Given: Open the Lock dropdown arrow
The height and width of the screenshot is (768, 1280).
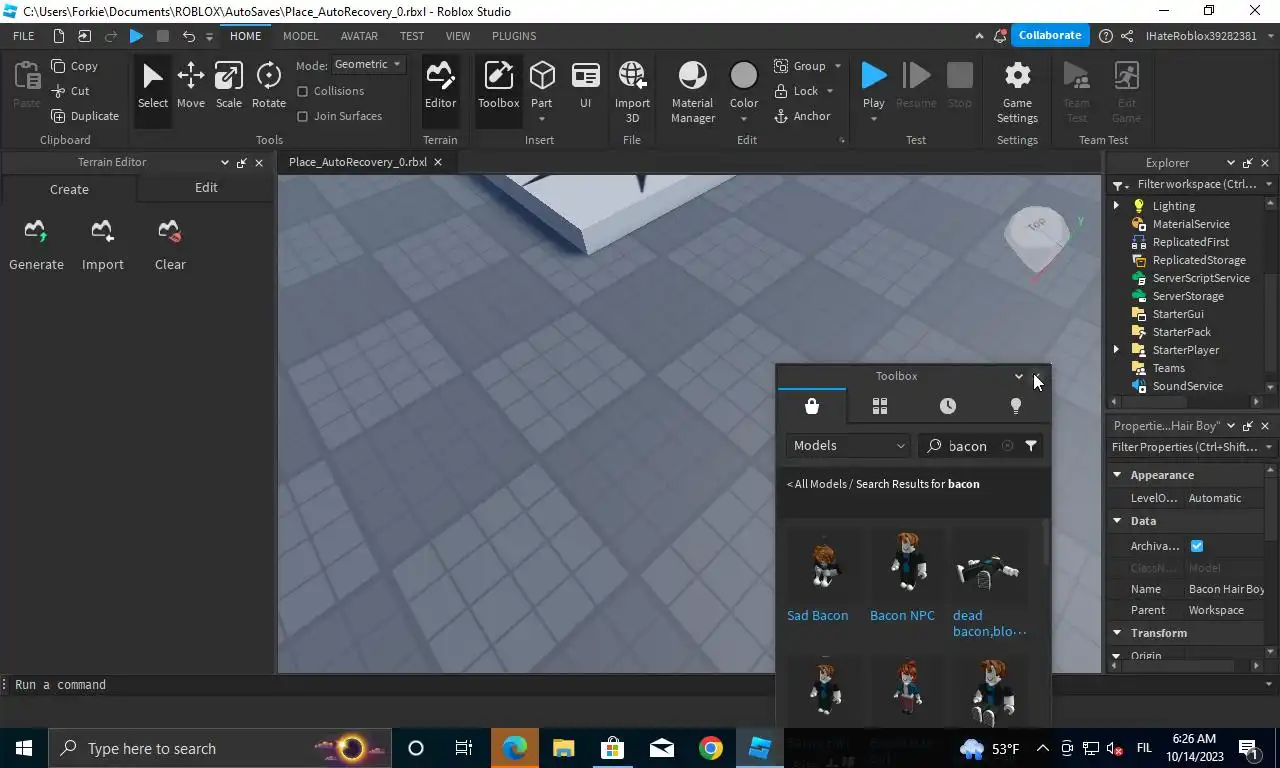Looking at the screenshot, I should tap(830, 91).
